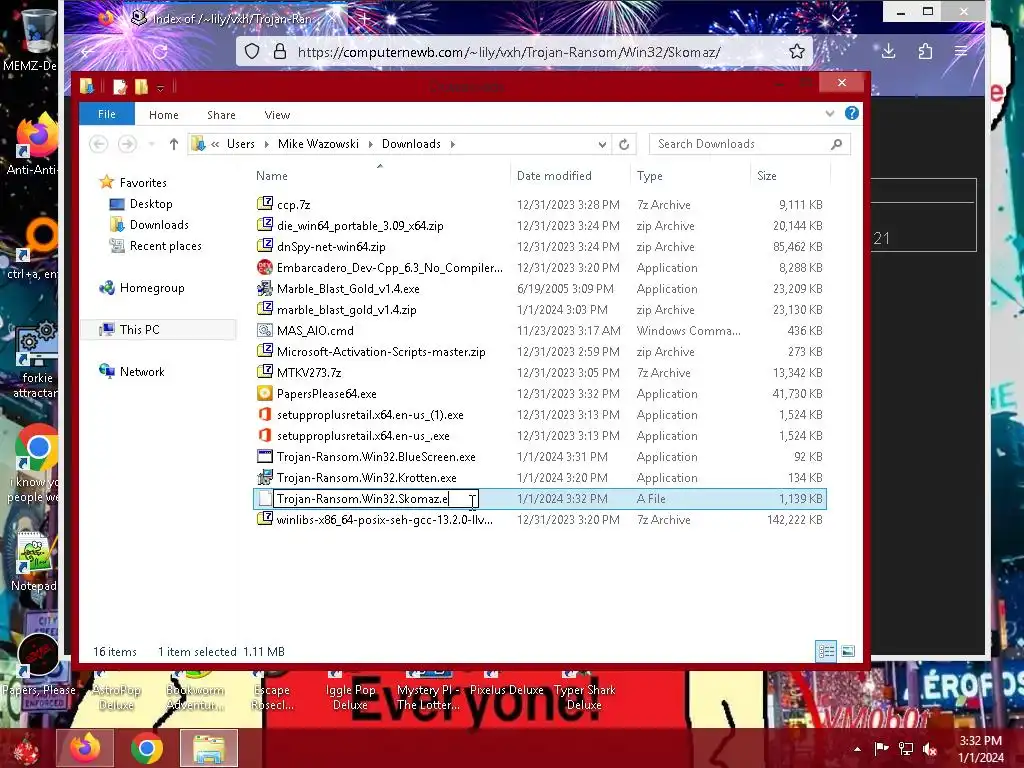Select MAS_AIO.cmd script icon
Viewport: 1024px width, 768px height.
click(264, 330)
